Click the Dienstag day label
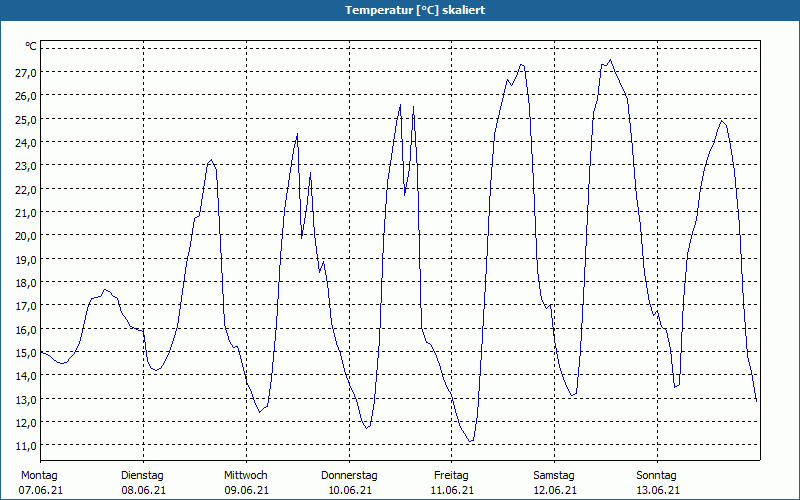The width and height of the screenshot is (800, 500). 142,476
